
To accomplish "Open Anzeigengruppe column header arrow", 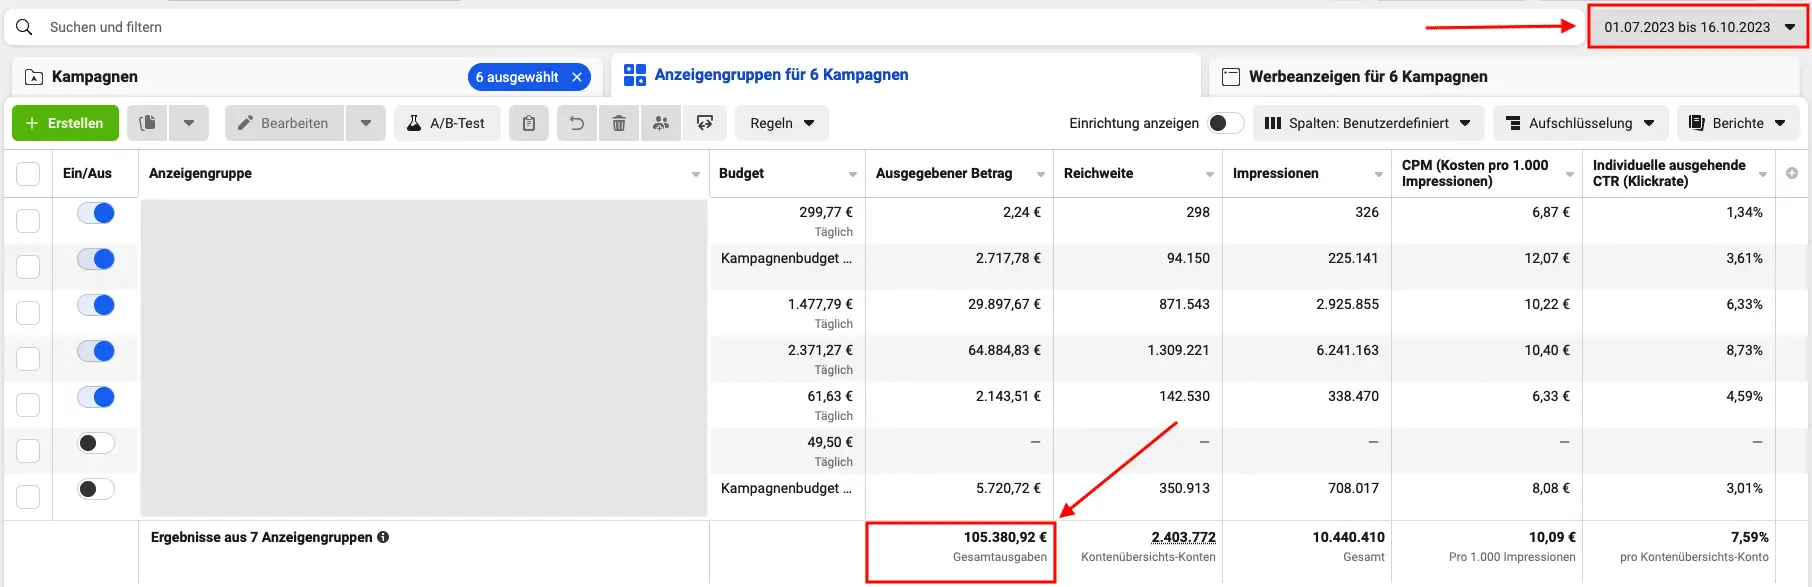I will point(696,174).
